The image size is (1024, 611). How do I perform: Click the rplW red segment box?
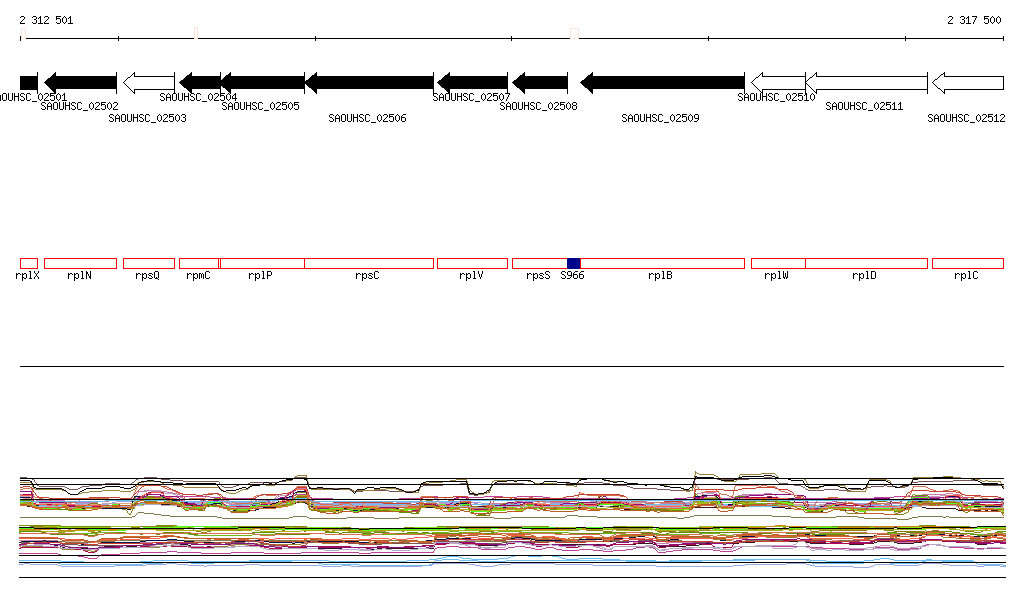point(778,264)
